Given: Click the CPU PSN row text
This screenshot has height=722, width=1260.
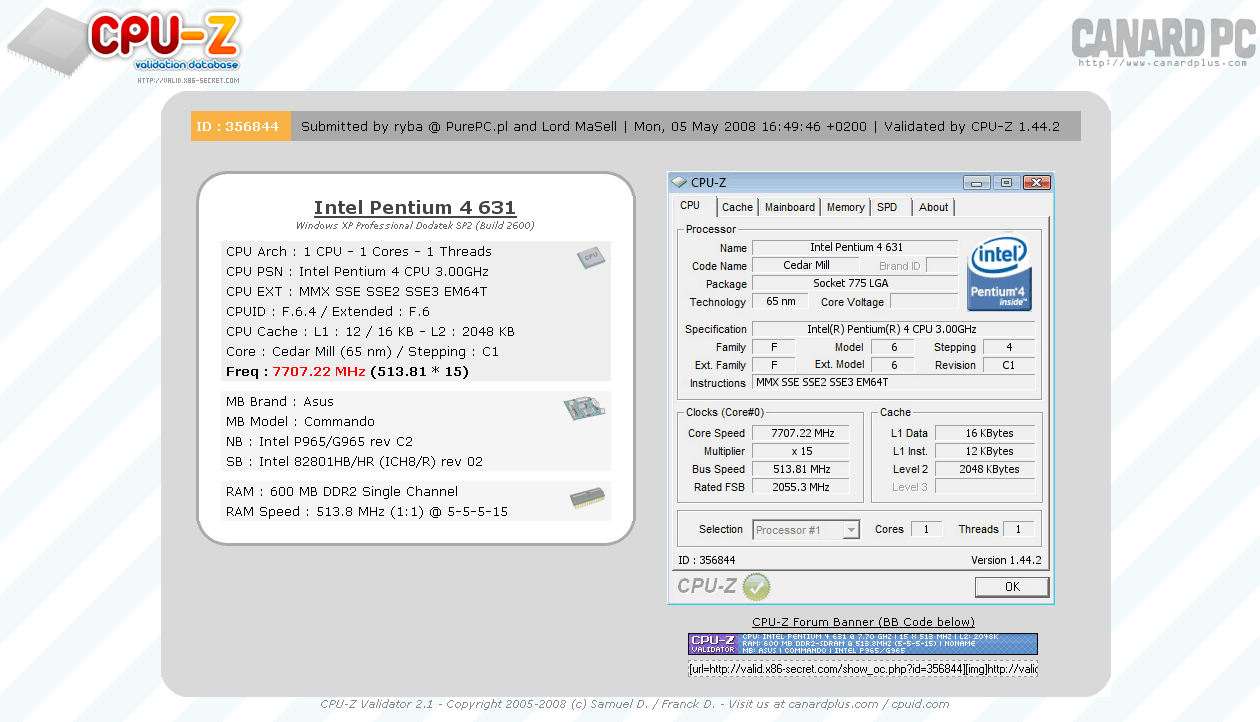Looking at the screenshot, I should coord(357,271).
